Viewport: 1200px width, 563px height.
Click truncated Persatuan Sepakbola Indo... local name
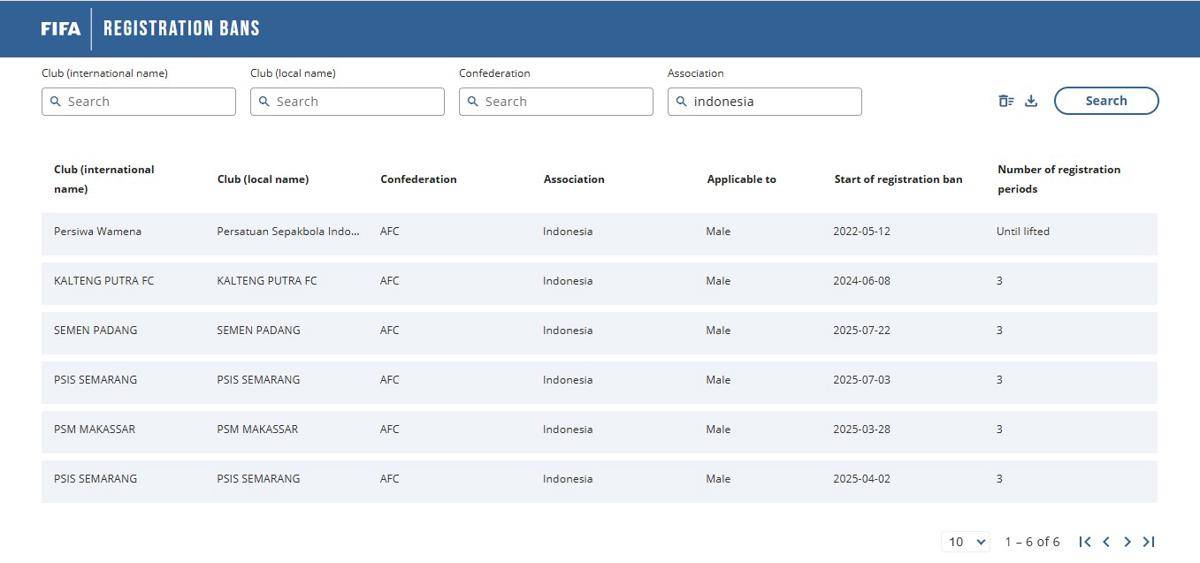click(x=288, y=231)
